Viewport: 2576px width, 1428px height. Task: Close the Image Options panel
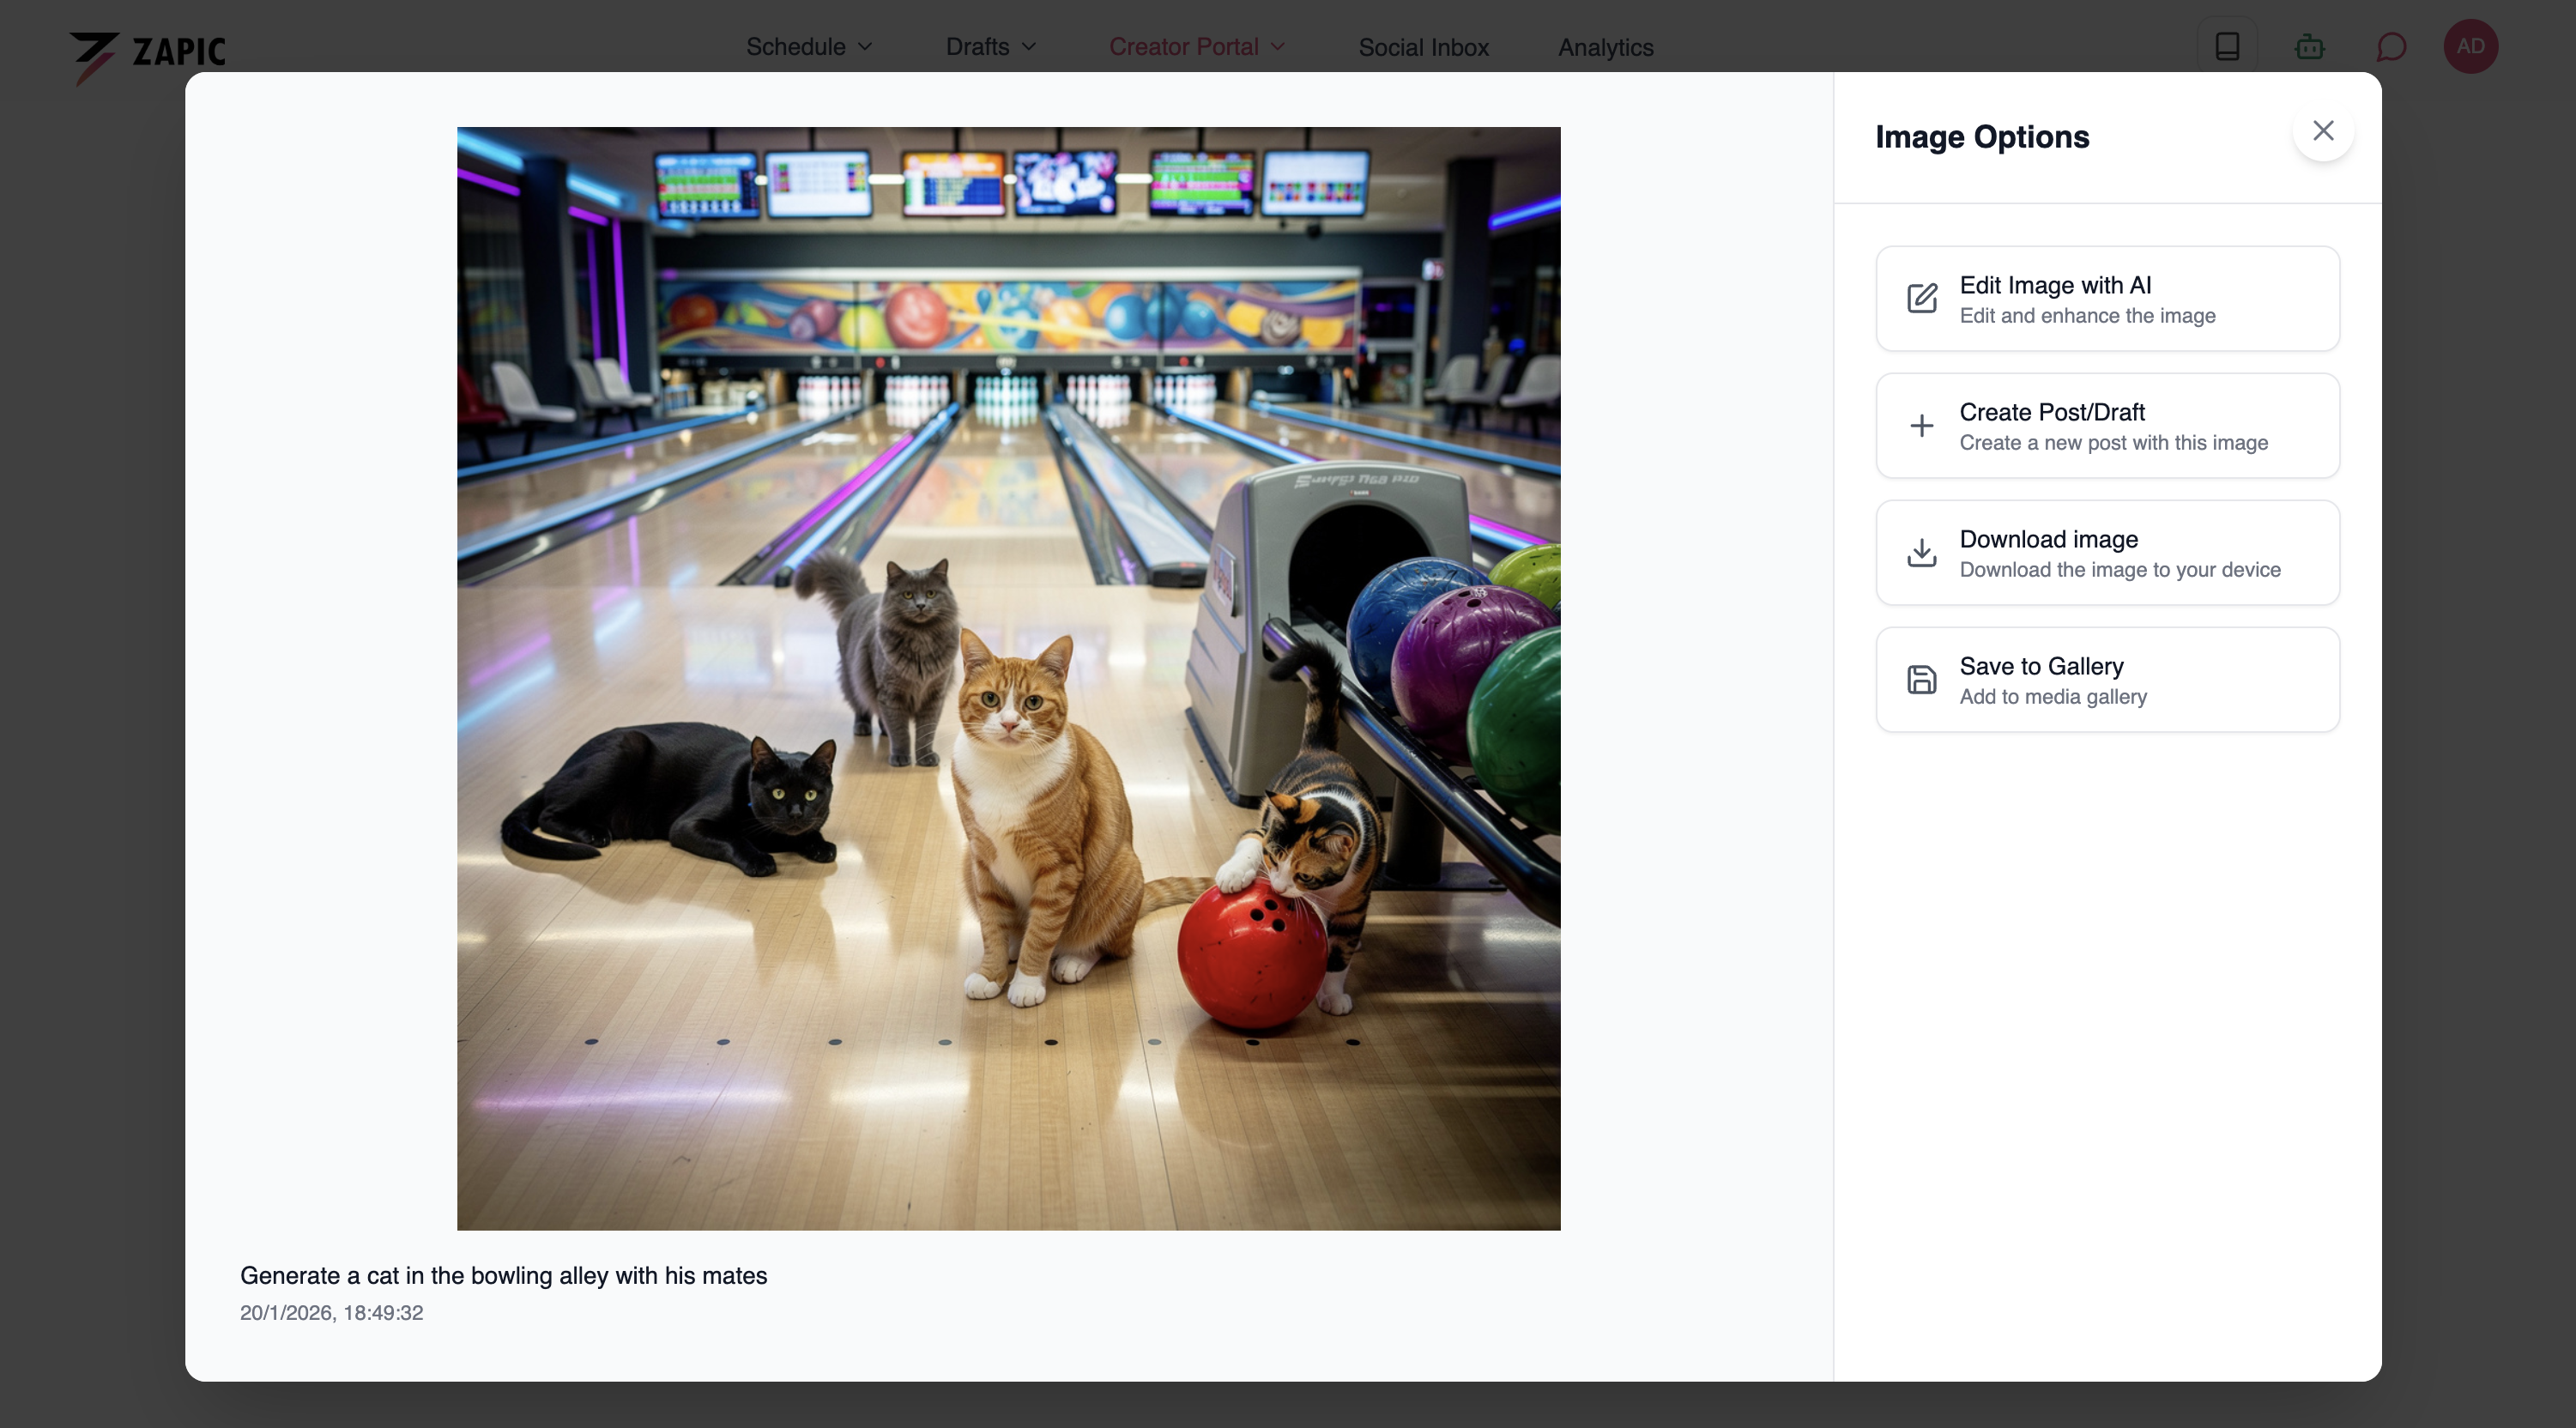click(x=2322, y=131)
